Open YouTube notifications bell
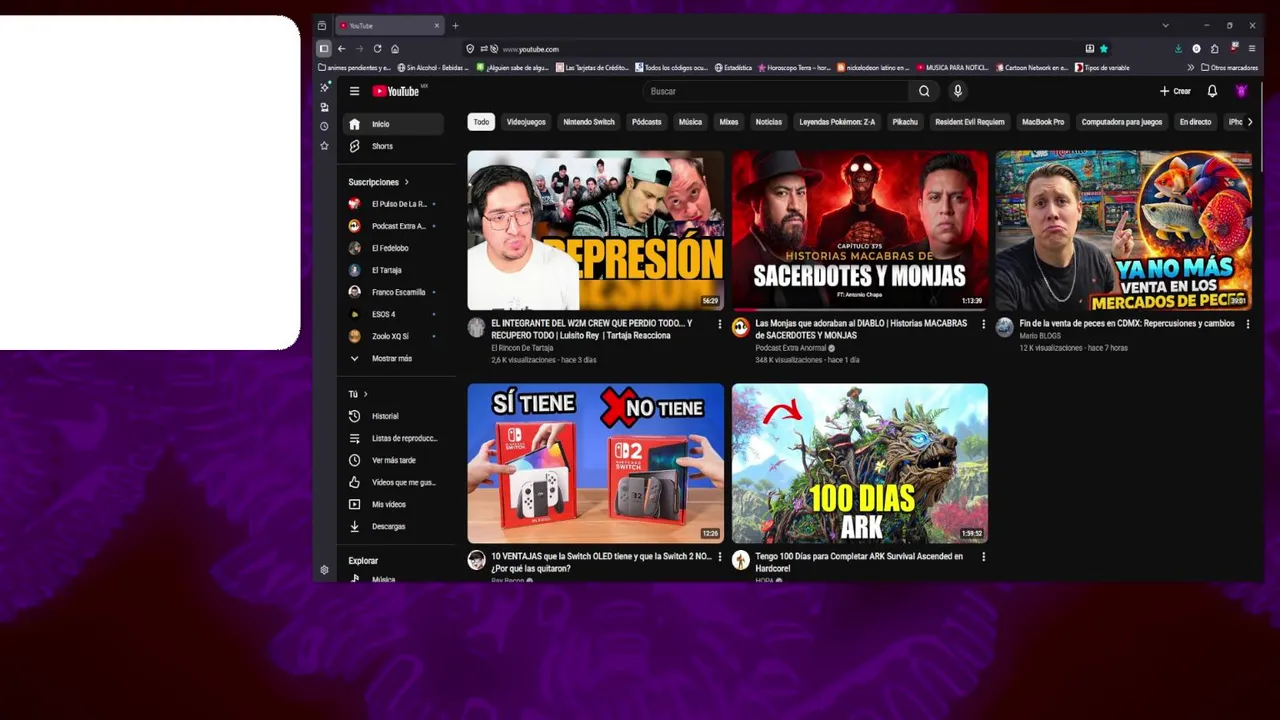This screenshot has width=1280, height=720. [1212, 91]
